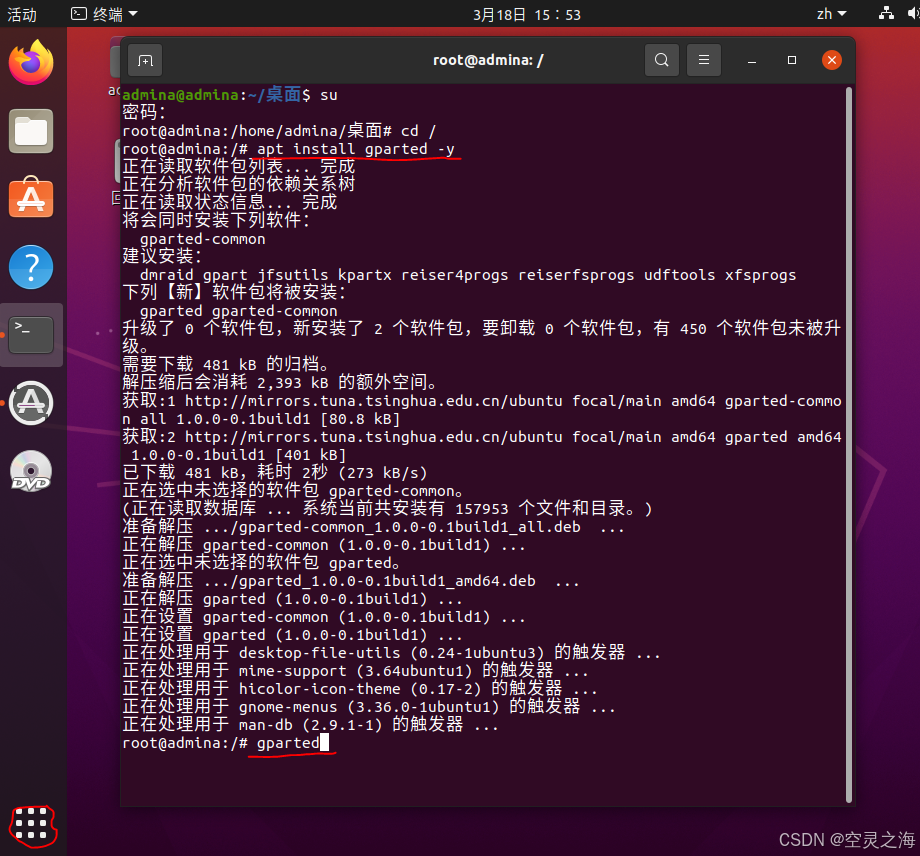Open the Files manager in dock
Screen dimensions: 920x856
[x=31, y=131]
